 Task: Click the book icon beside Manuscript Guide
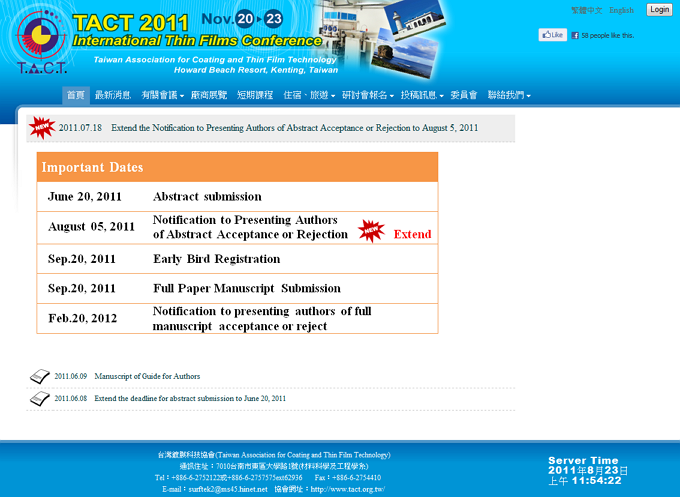40,377
